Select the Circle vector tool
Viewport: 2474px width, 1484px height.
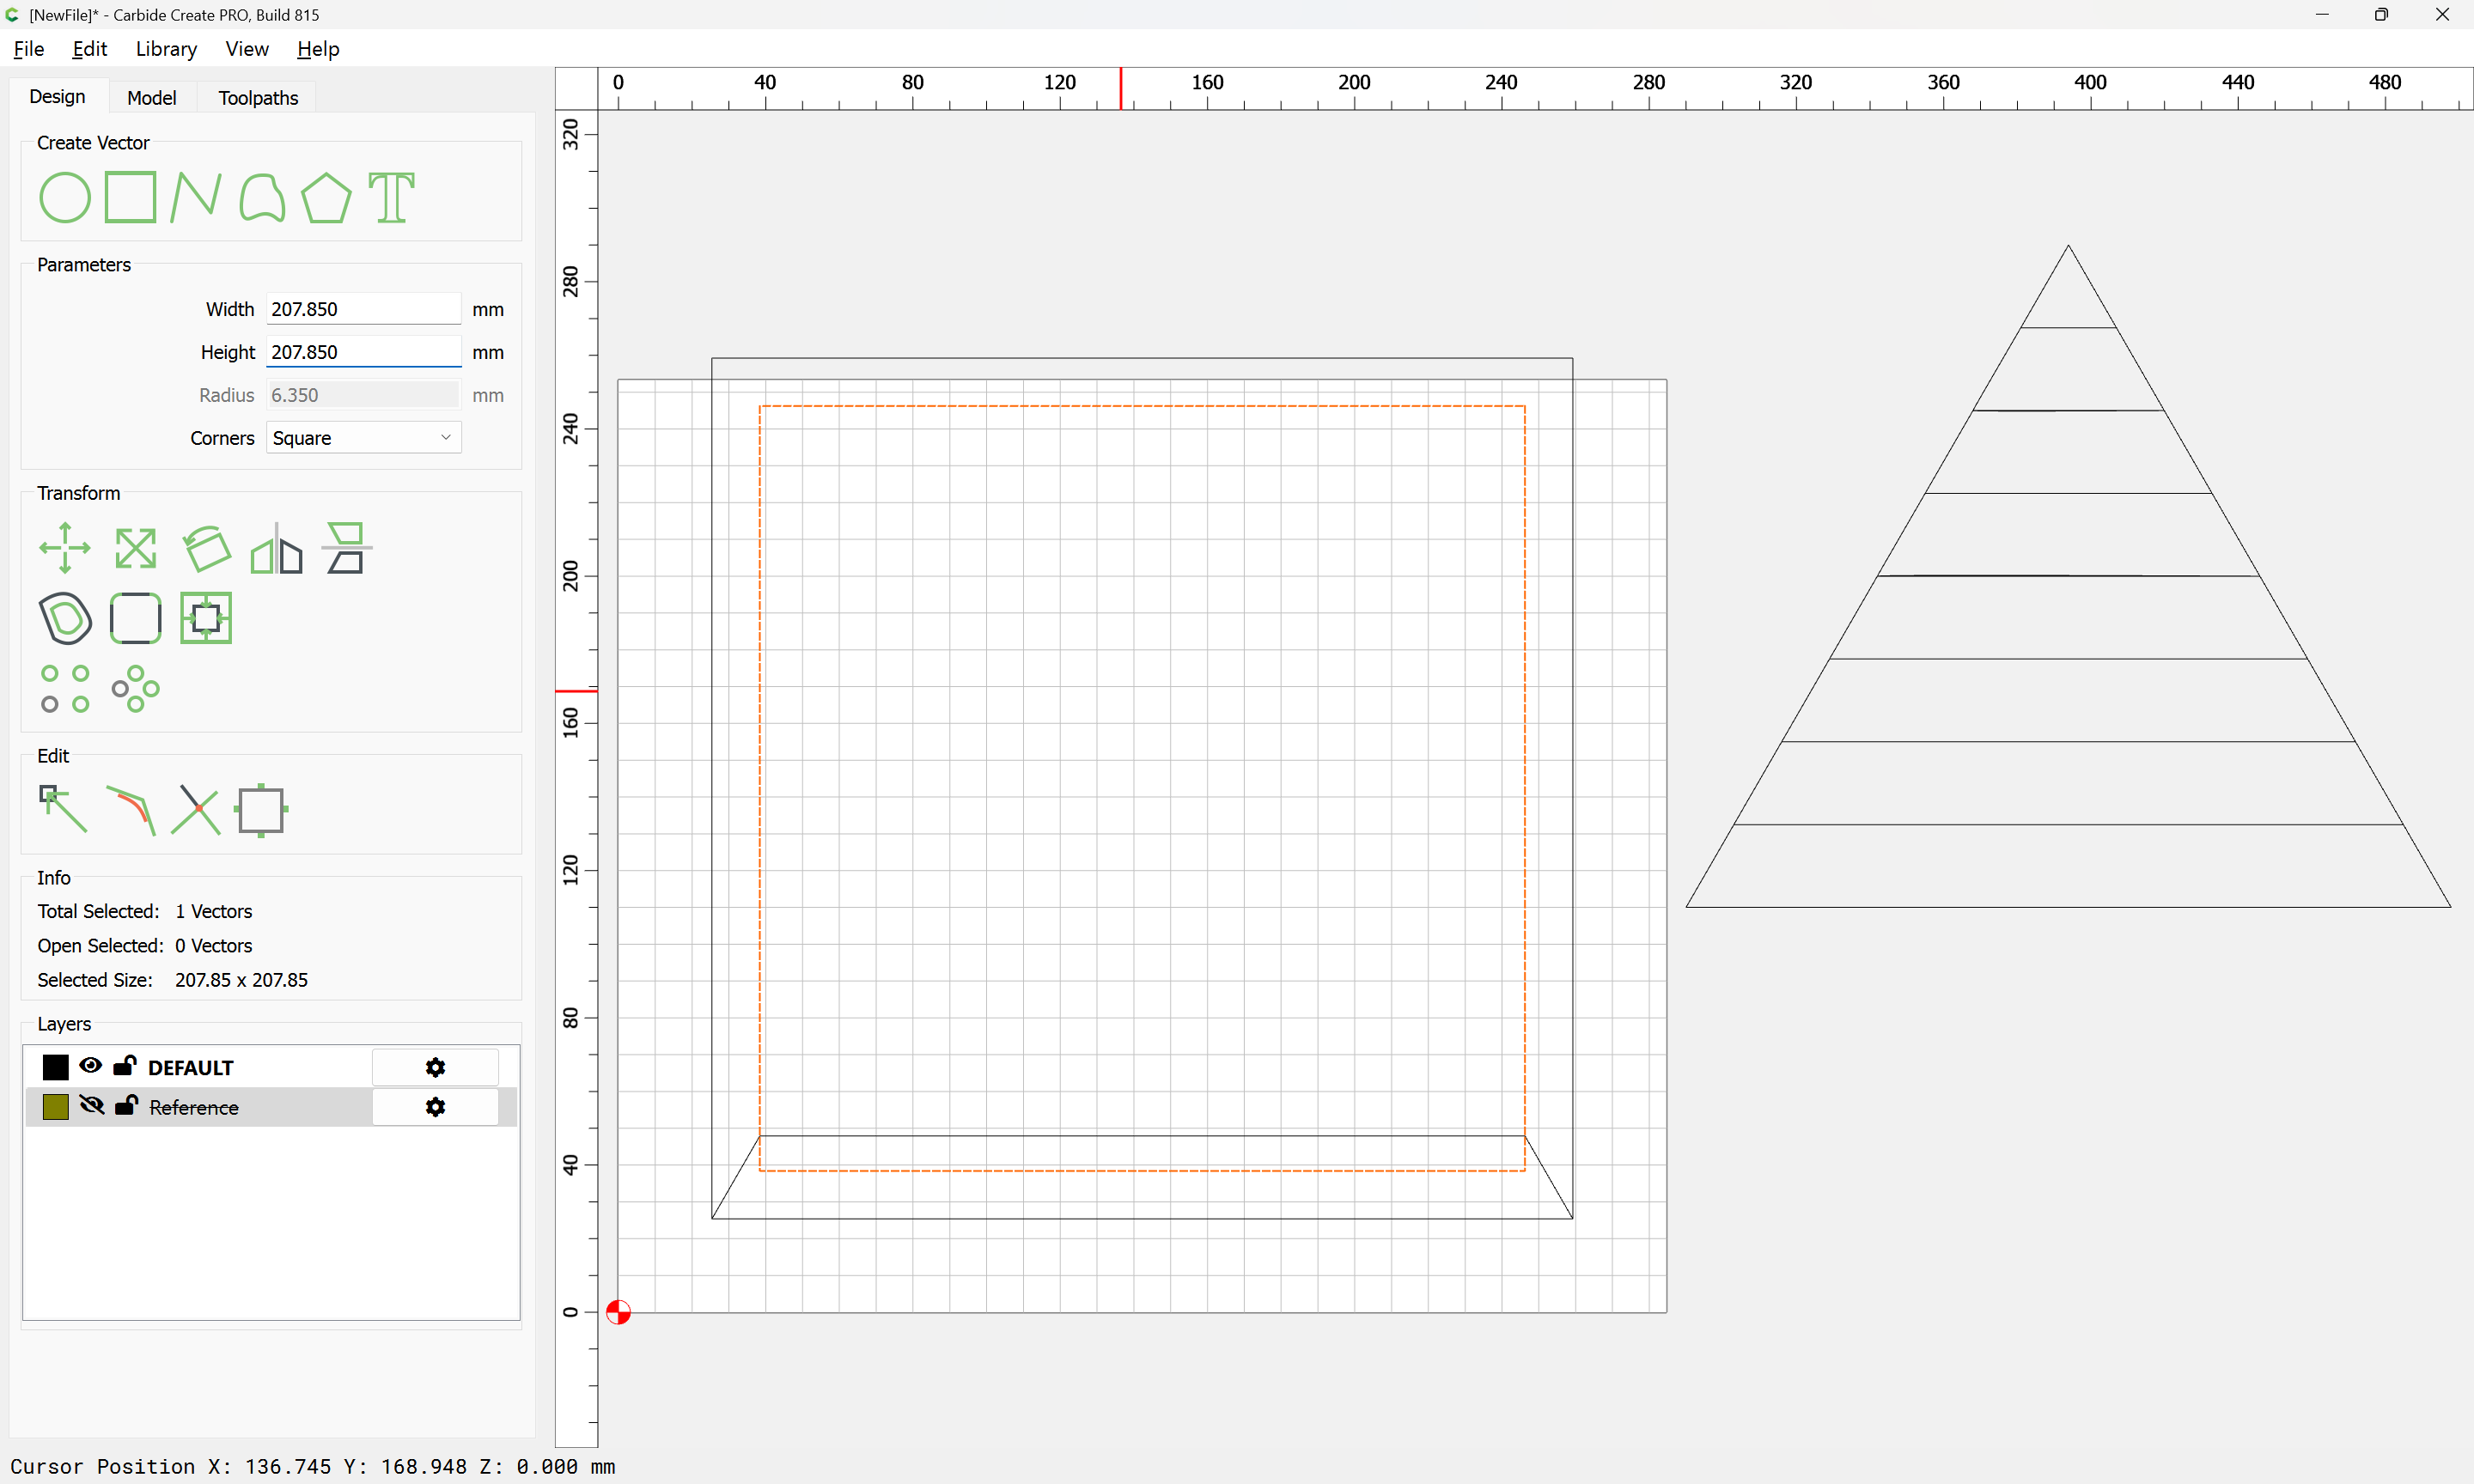click(x=65, y=197)
